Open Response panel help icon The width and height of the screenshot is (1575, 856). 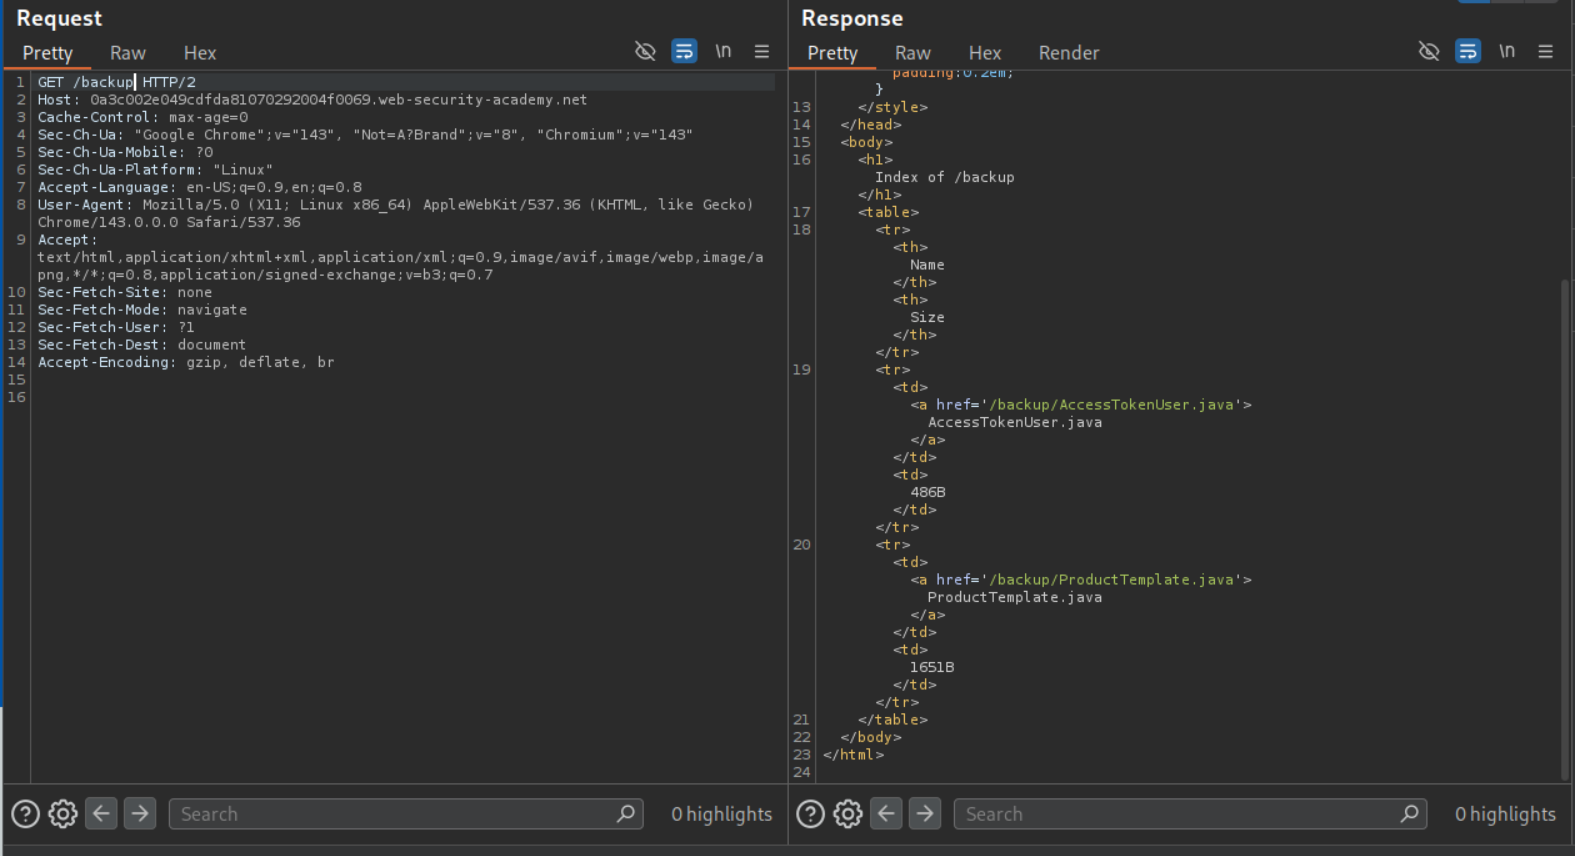[x=810, y=814]
